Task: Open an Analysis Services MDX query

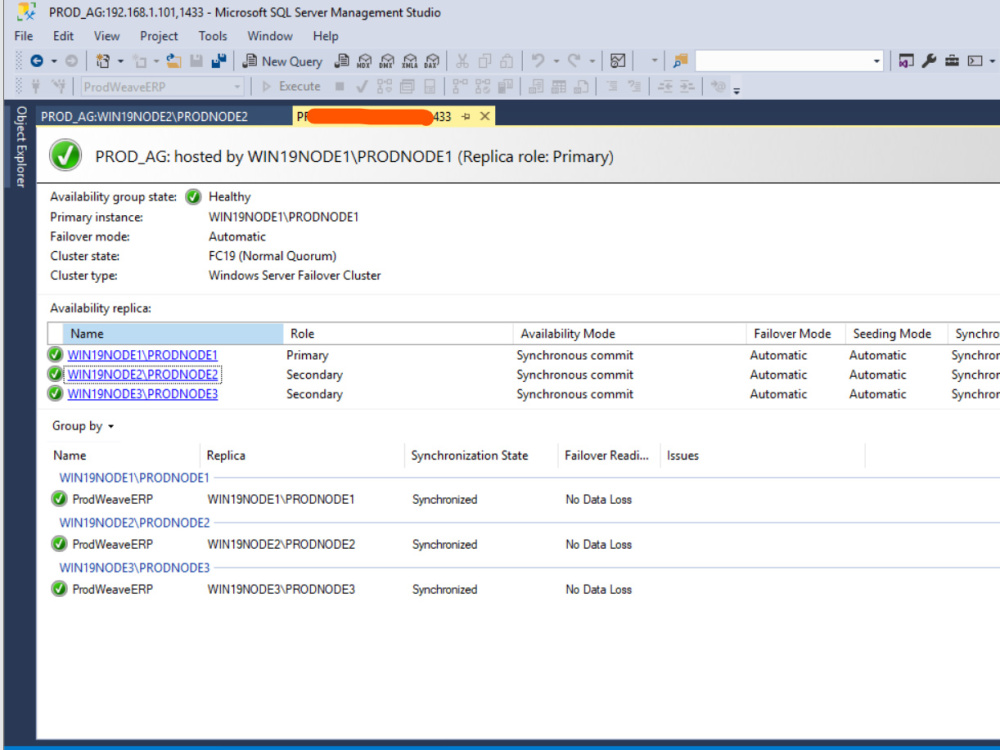Action: [x=364, y=61]
